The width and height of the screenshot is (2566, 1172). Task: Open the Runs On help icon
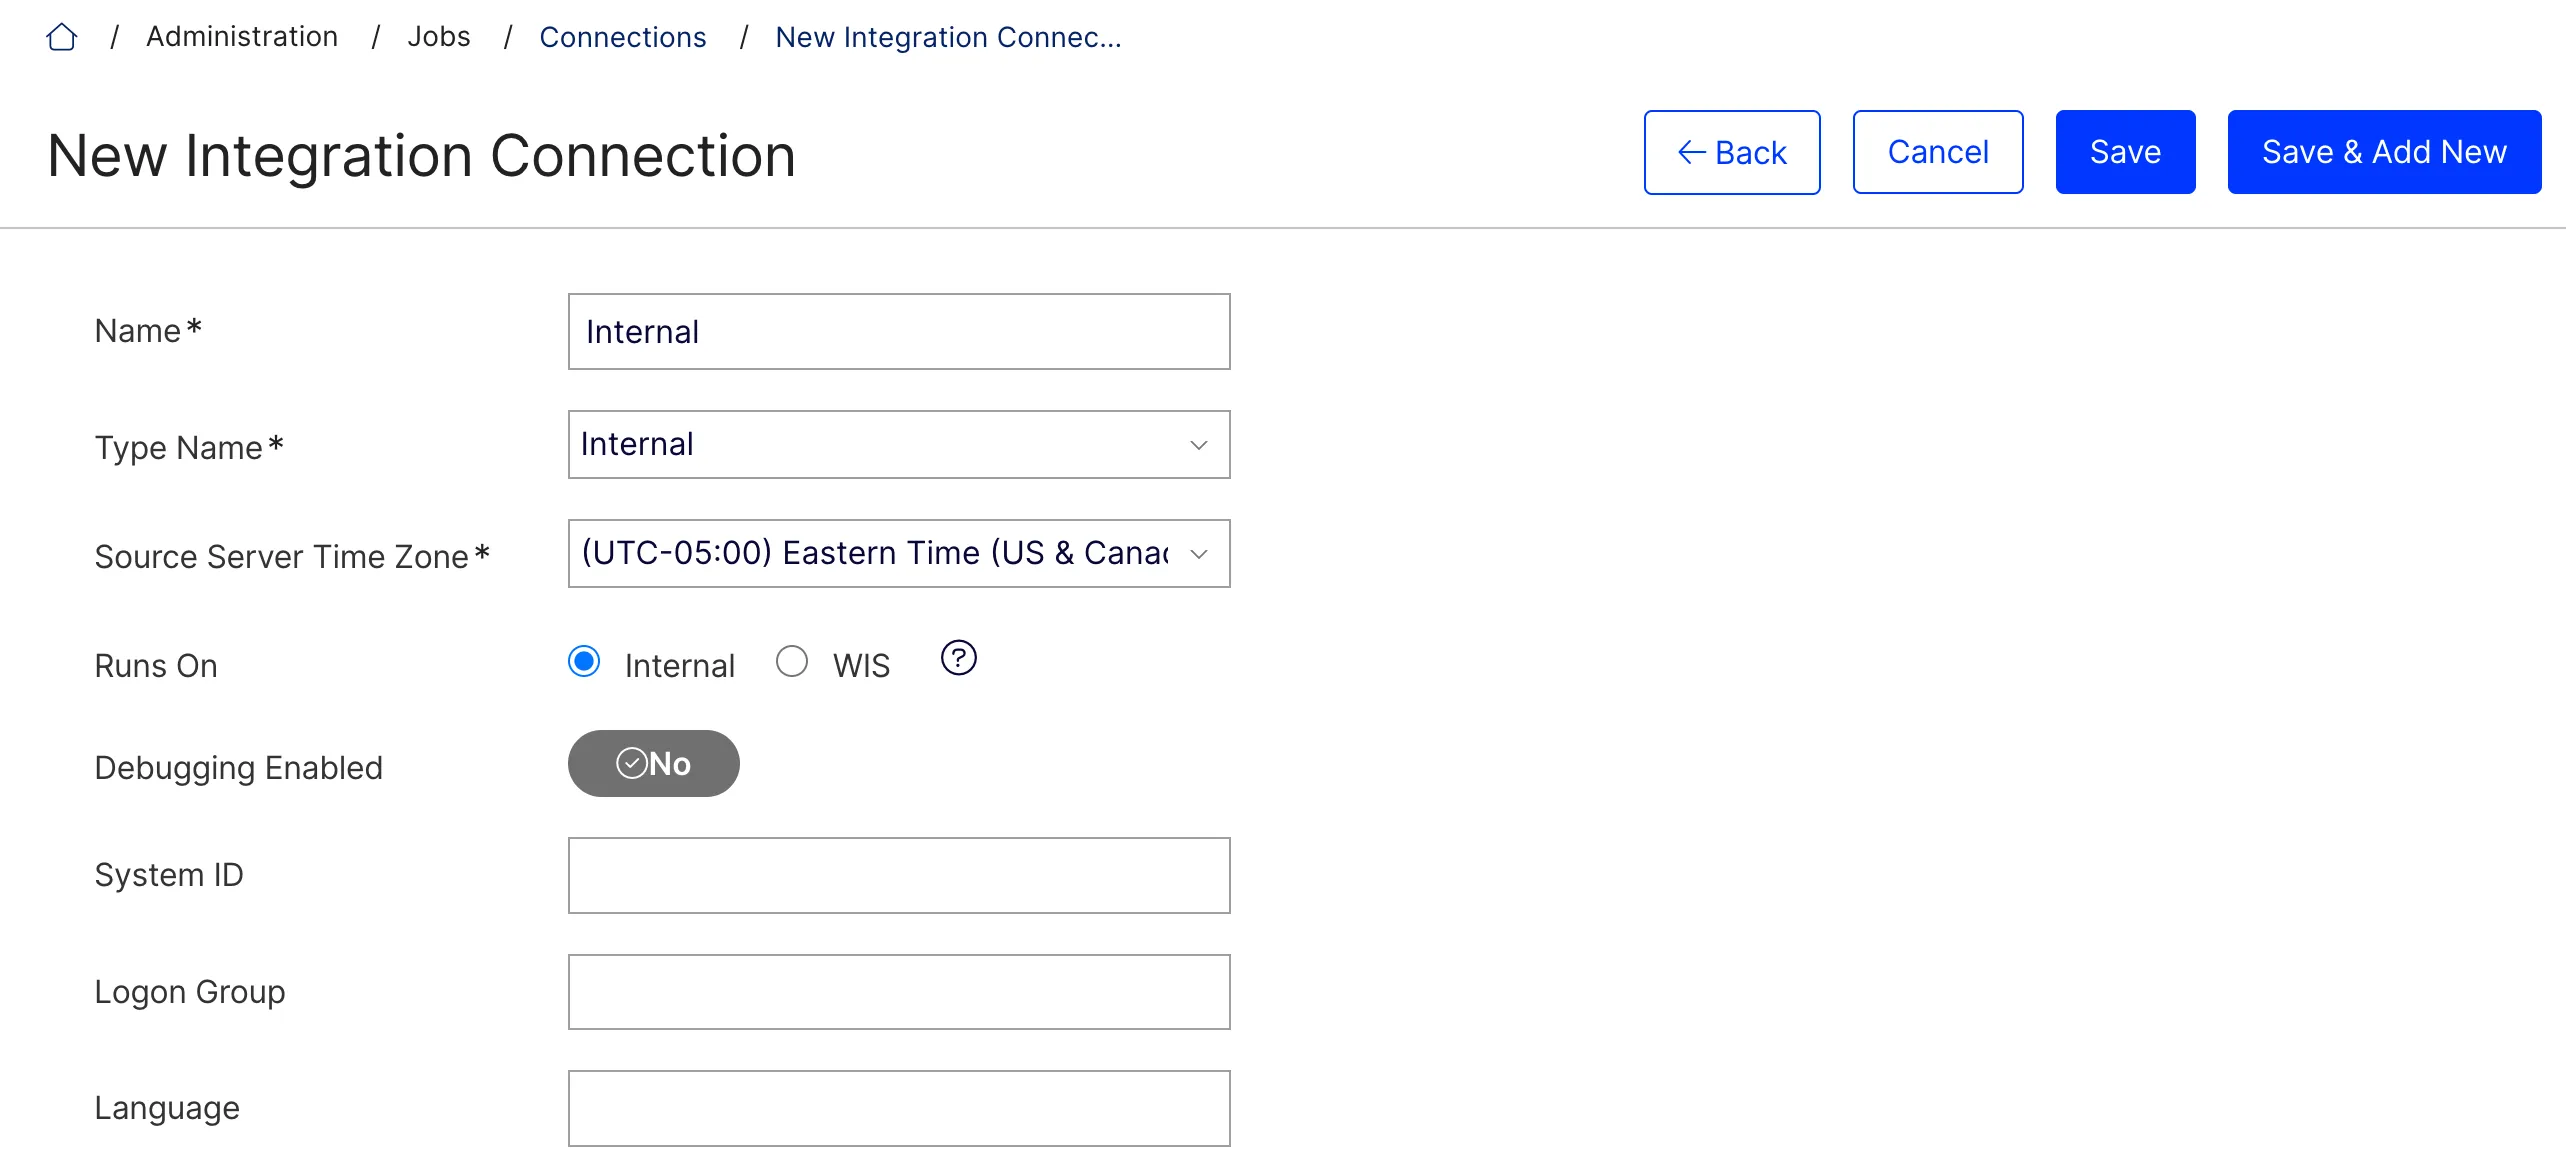pos(958,658)
